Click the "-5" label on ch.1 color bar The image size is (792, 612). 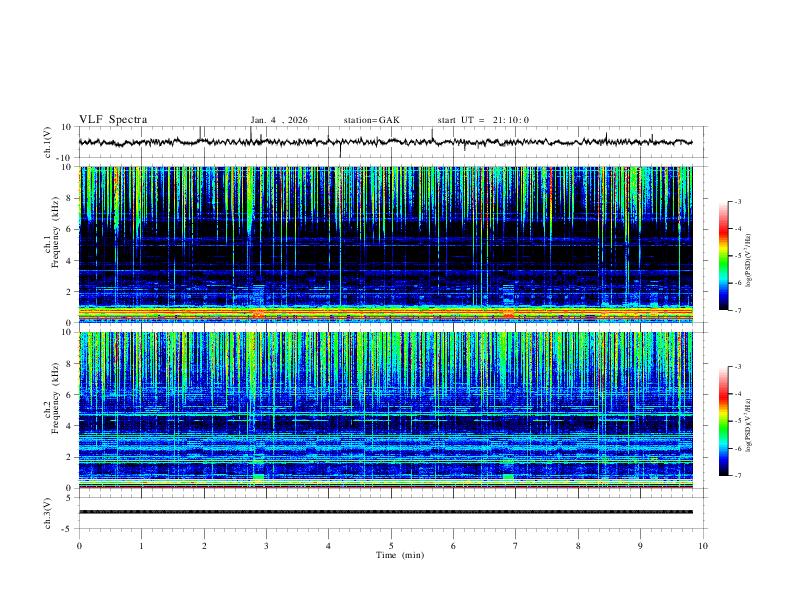click(737, 256)
